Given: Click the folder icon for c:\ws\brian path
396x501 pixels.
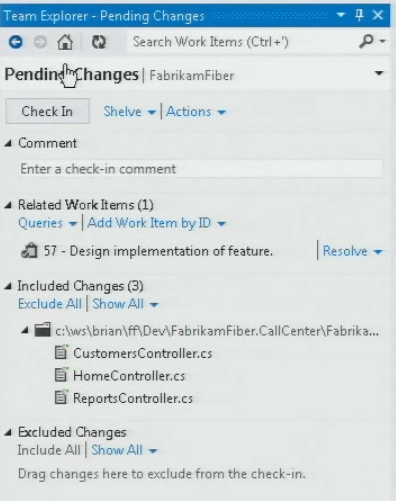Looking at the screenshot, I should pyautogui.click(x=43, y=330).
